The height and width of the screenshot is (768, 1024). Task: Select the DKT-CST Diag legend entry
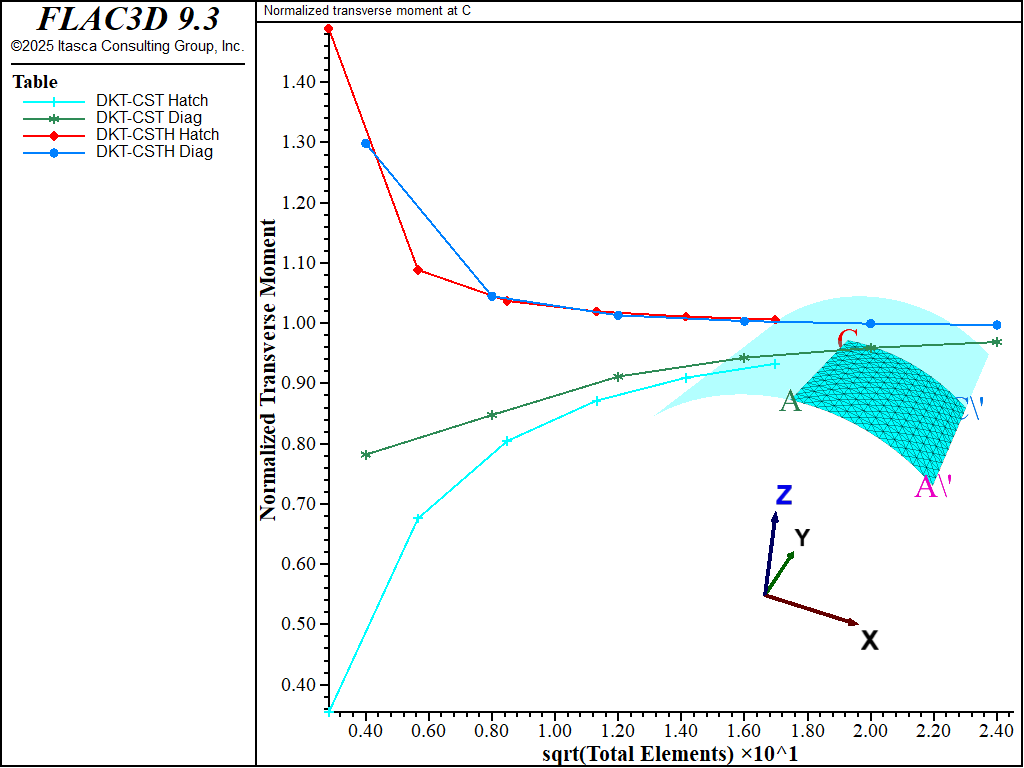[149, 118]
